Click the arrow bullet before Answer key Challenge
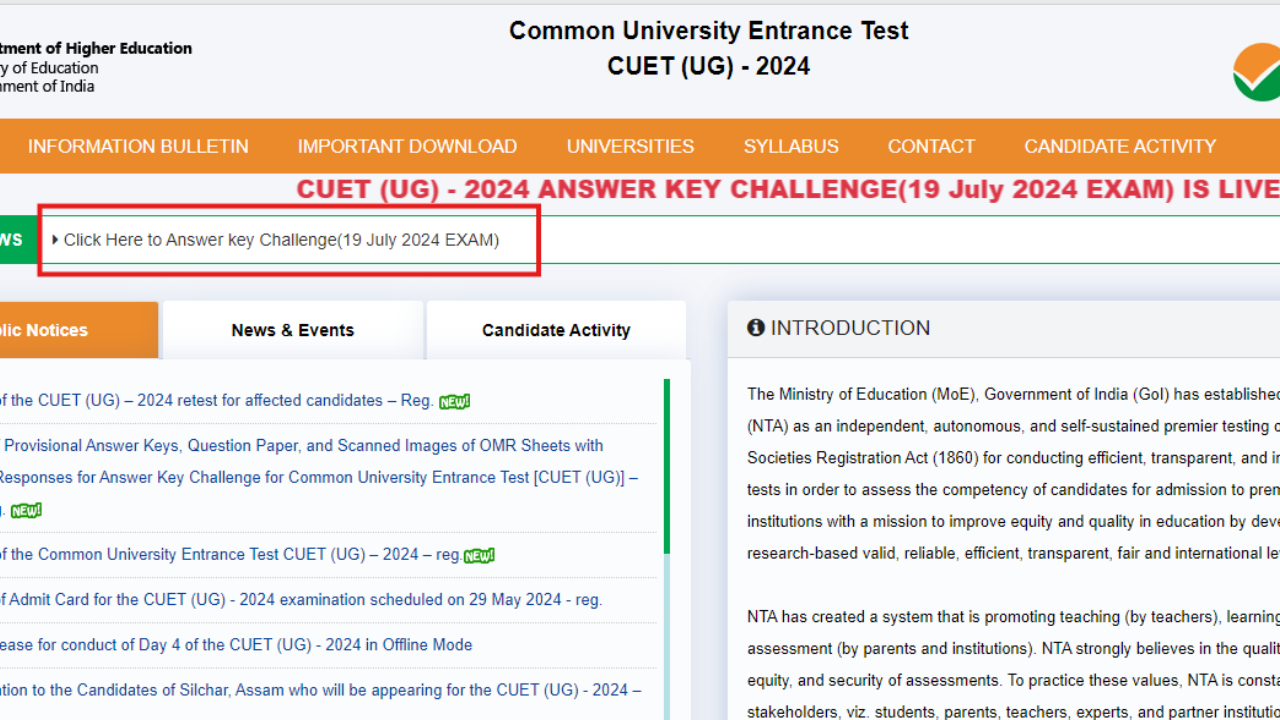1280x720 pixels. [x=55, y=240]
